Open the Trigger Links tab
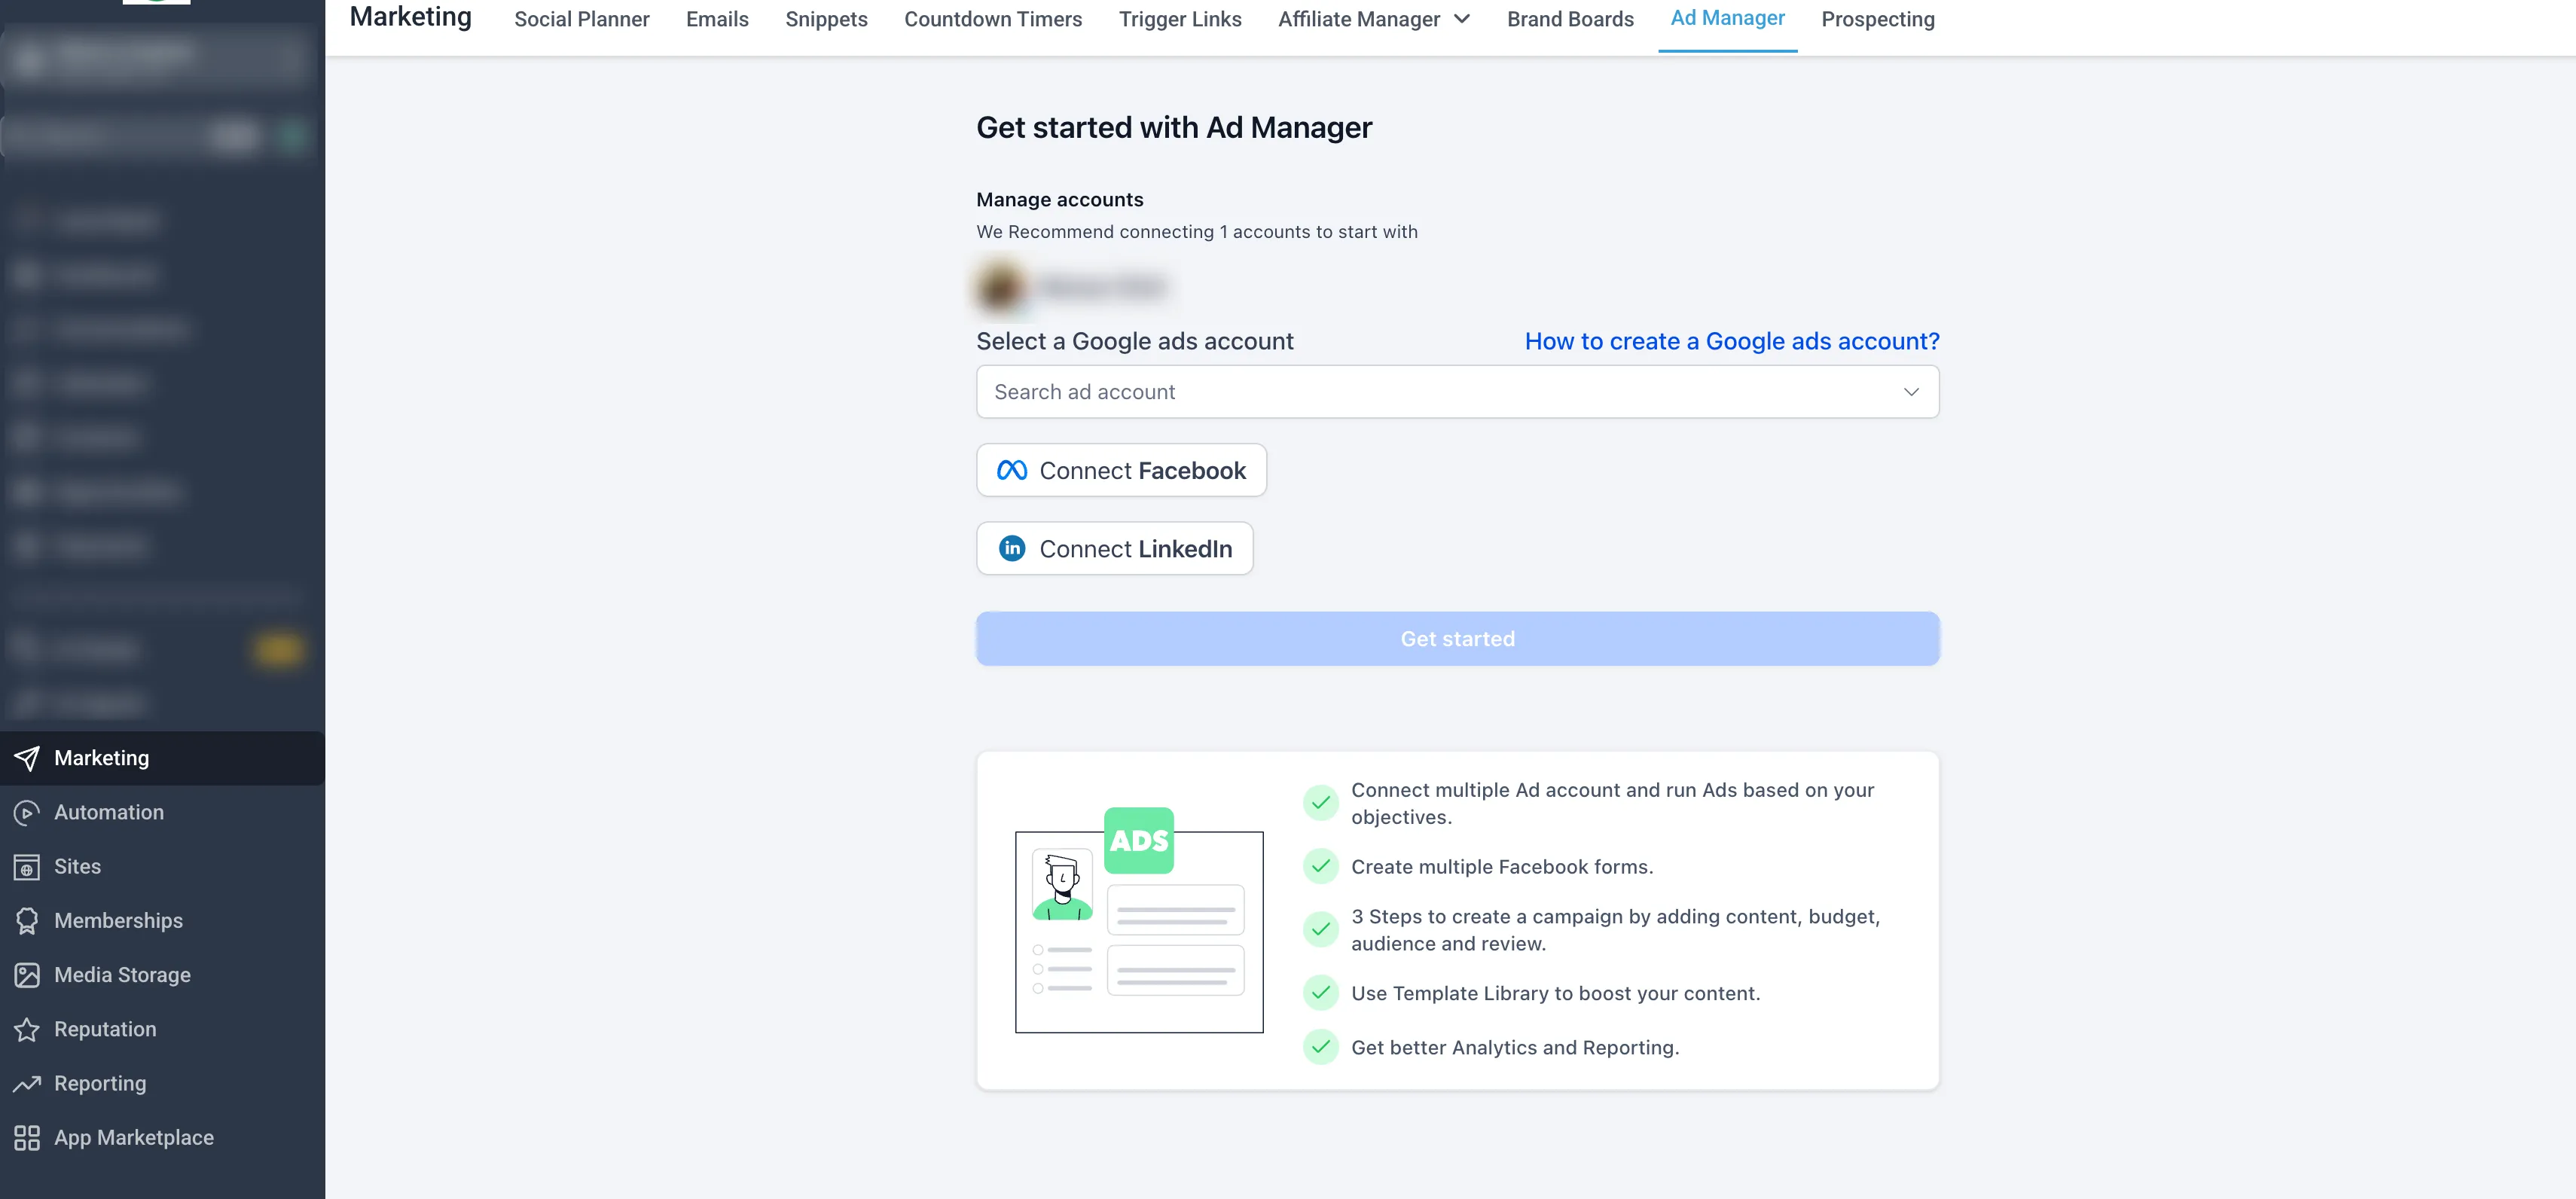The width and height of the screenshot is (2576, 1199). (1179, 19)
